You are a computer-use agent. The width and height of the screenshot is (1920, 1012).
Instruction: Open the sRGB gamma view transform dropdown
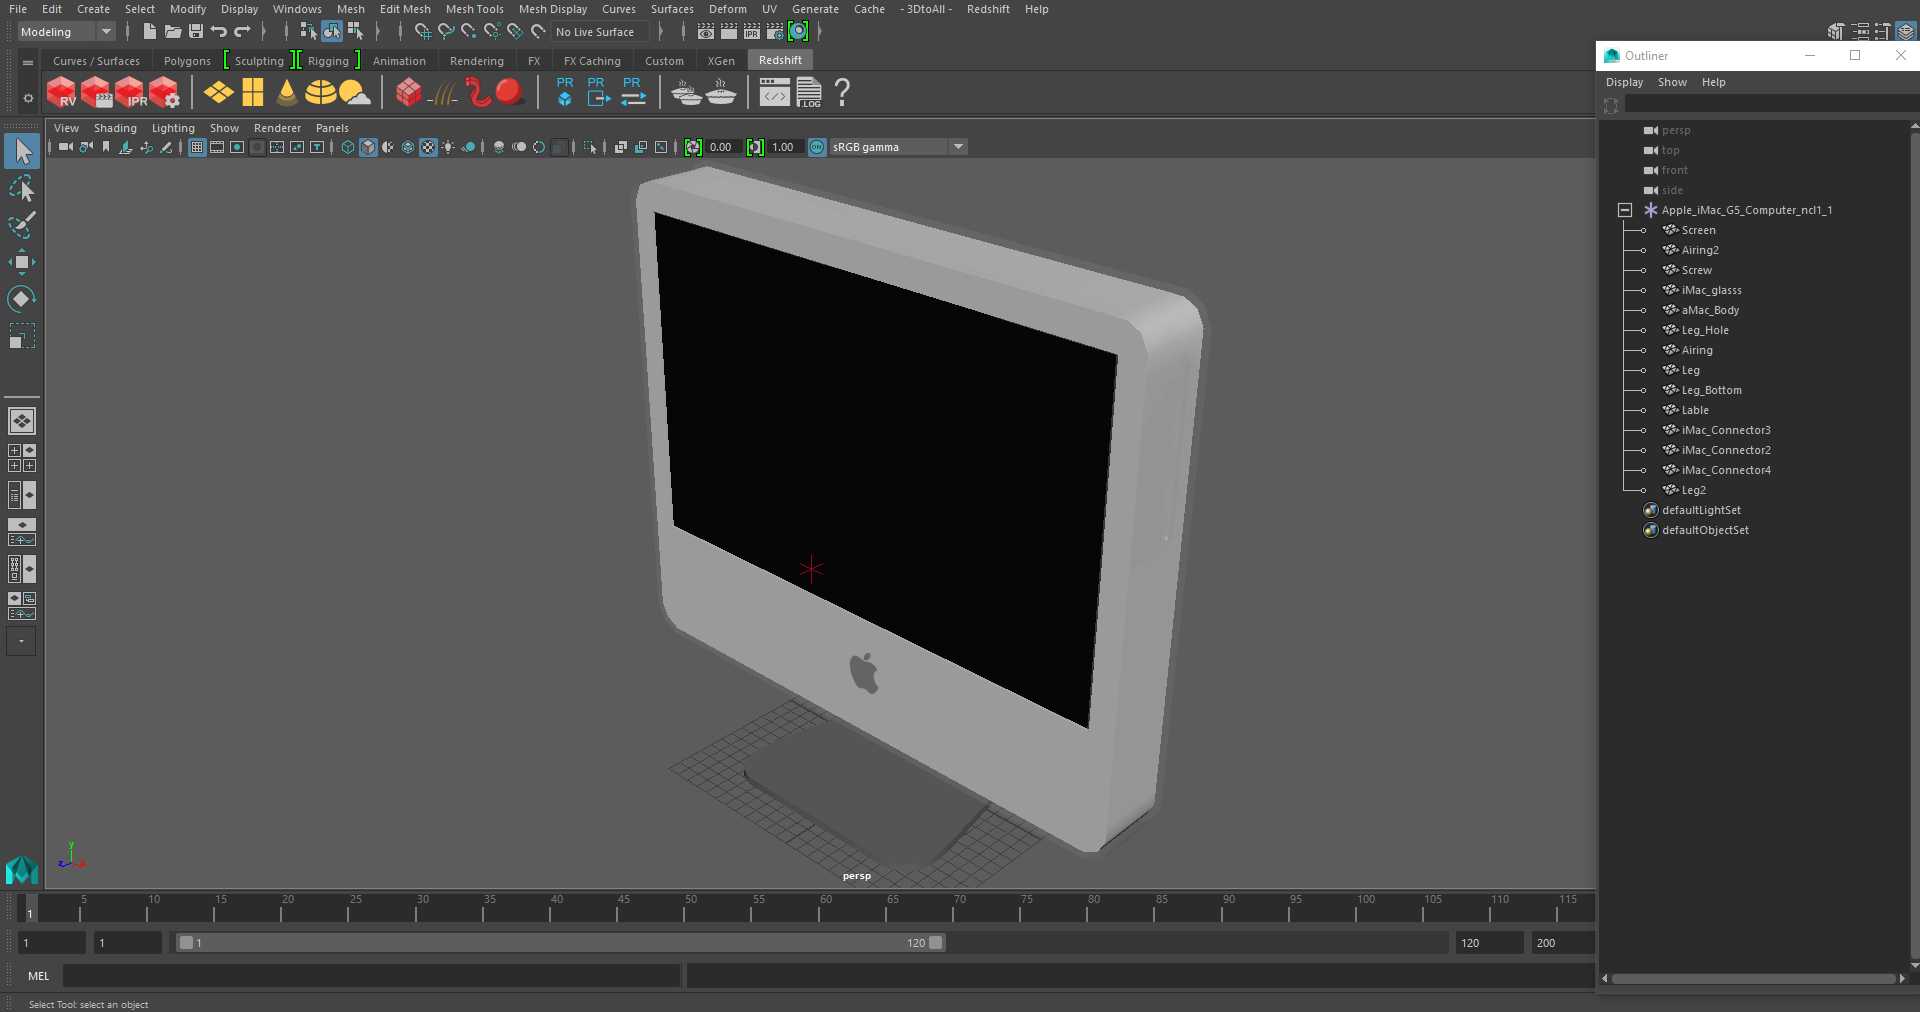(x=899, y=147)
